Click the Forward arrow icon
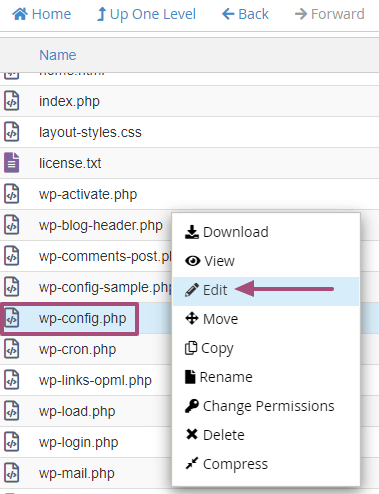 point(301,14)
